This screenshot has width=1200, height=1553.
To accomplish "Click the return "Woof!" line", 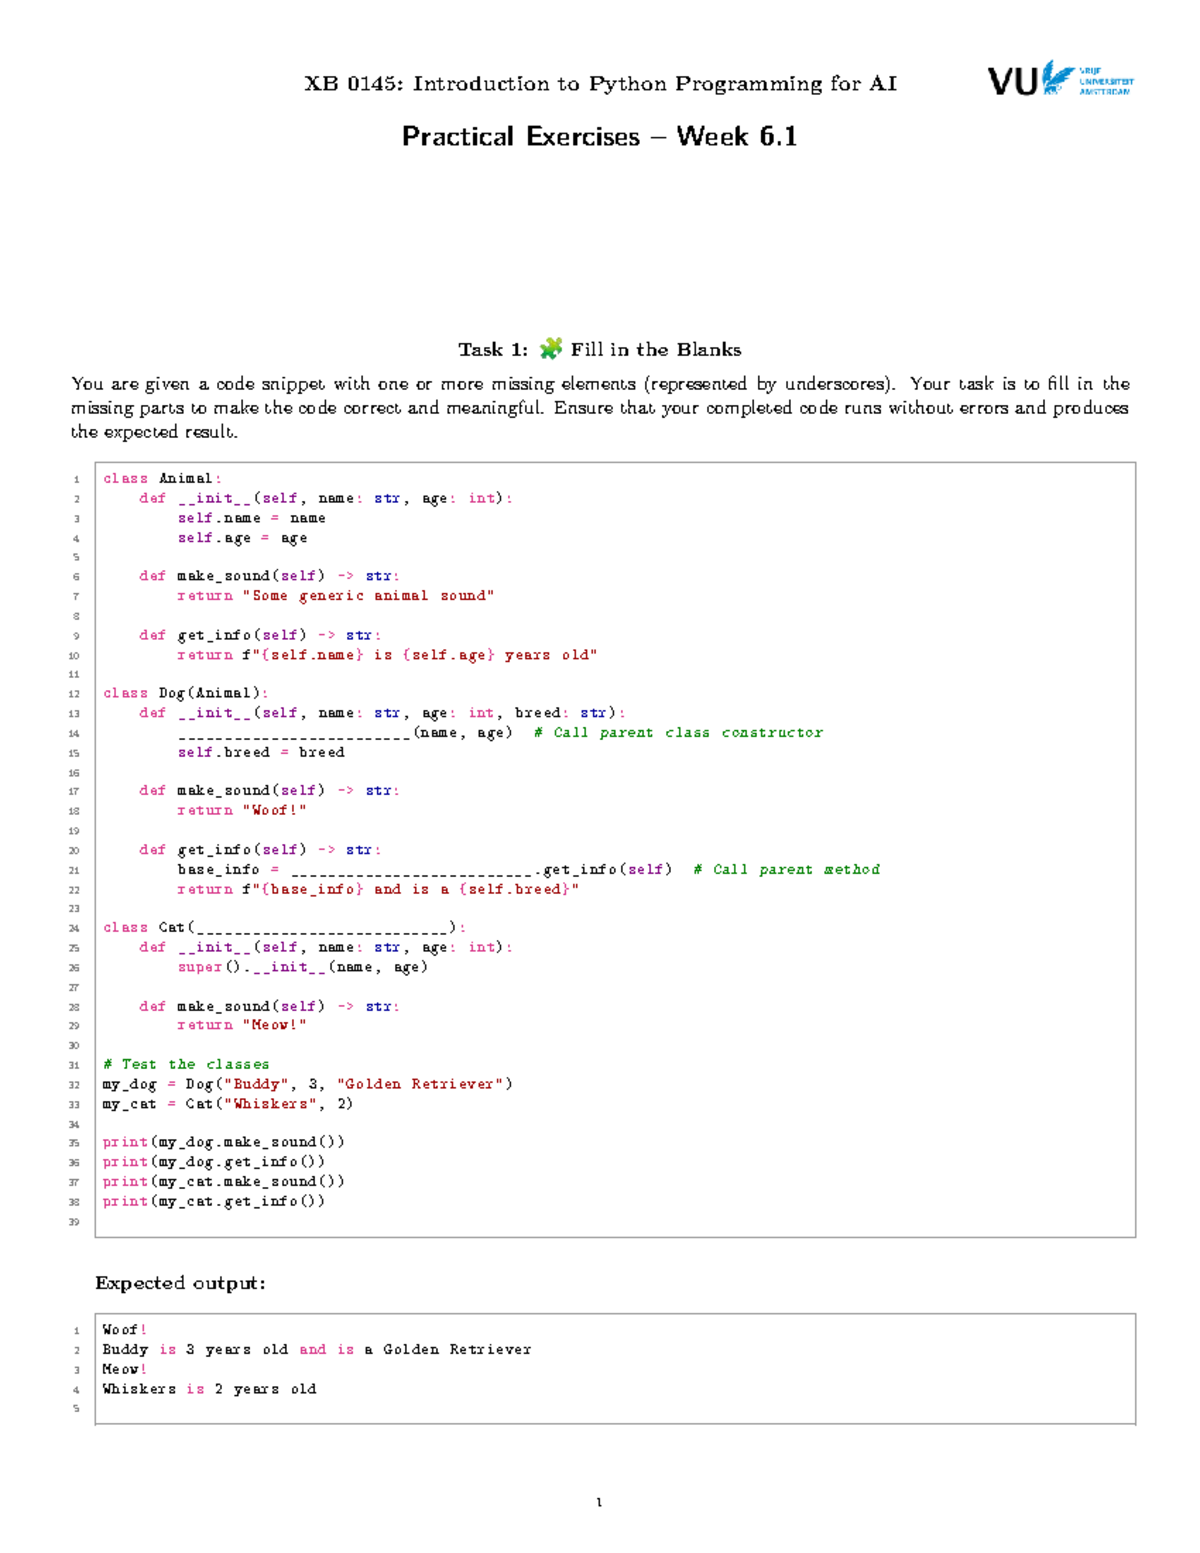I will coord(242,810).
